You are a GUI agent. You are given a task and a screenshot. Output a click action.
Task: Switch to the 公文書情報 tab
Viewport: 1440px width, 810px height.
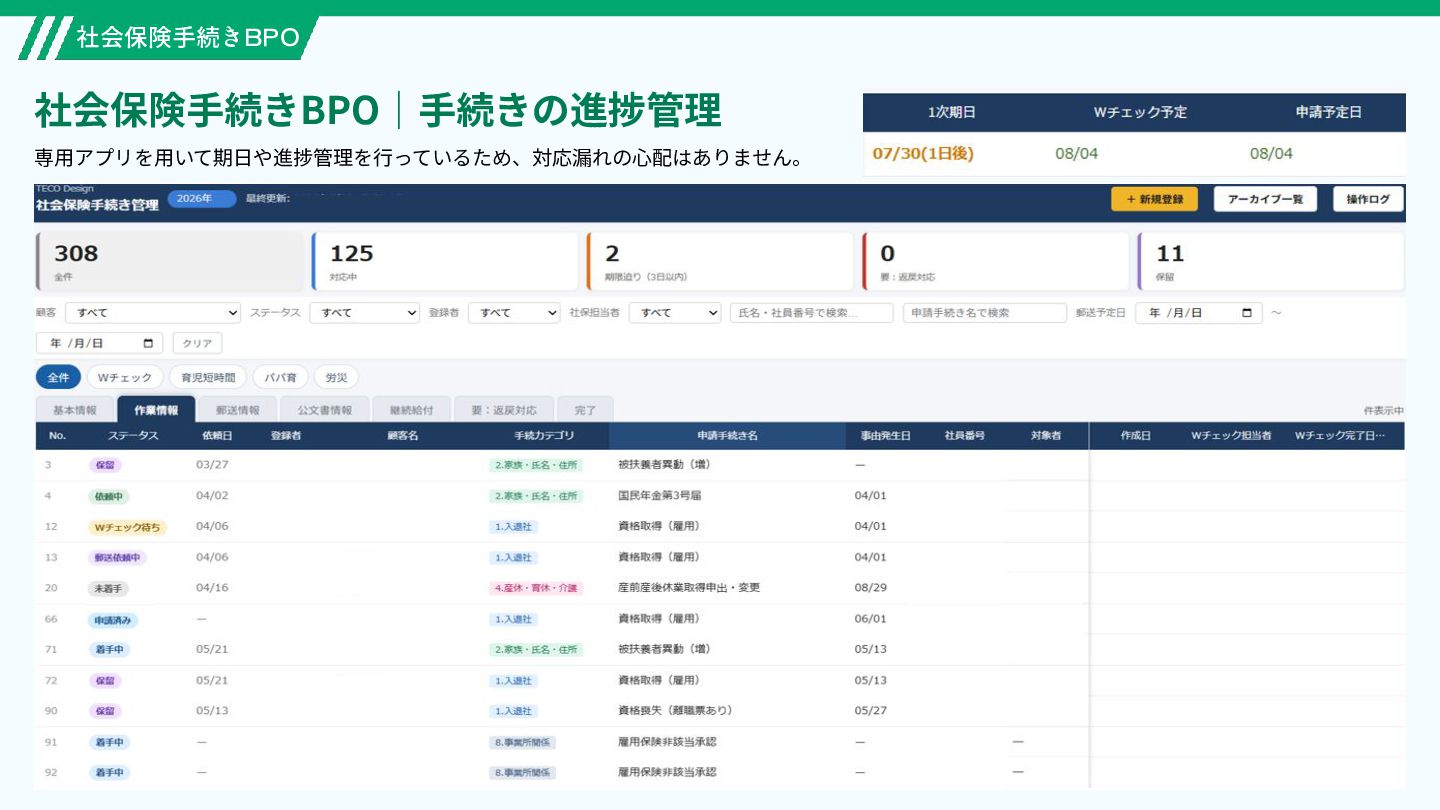325,410
